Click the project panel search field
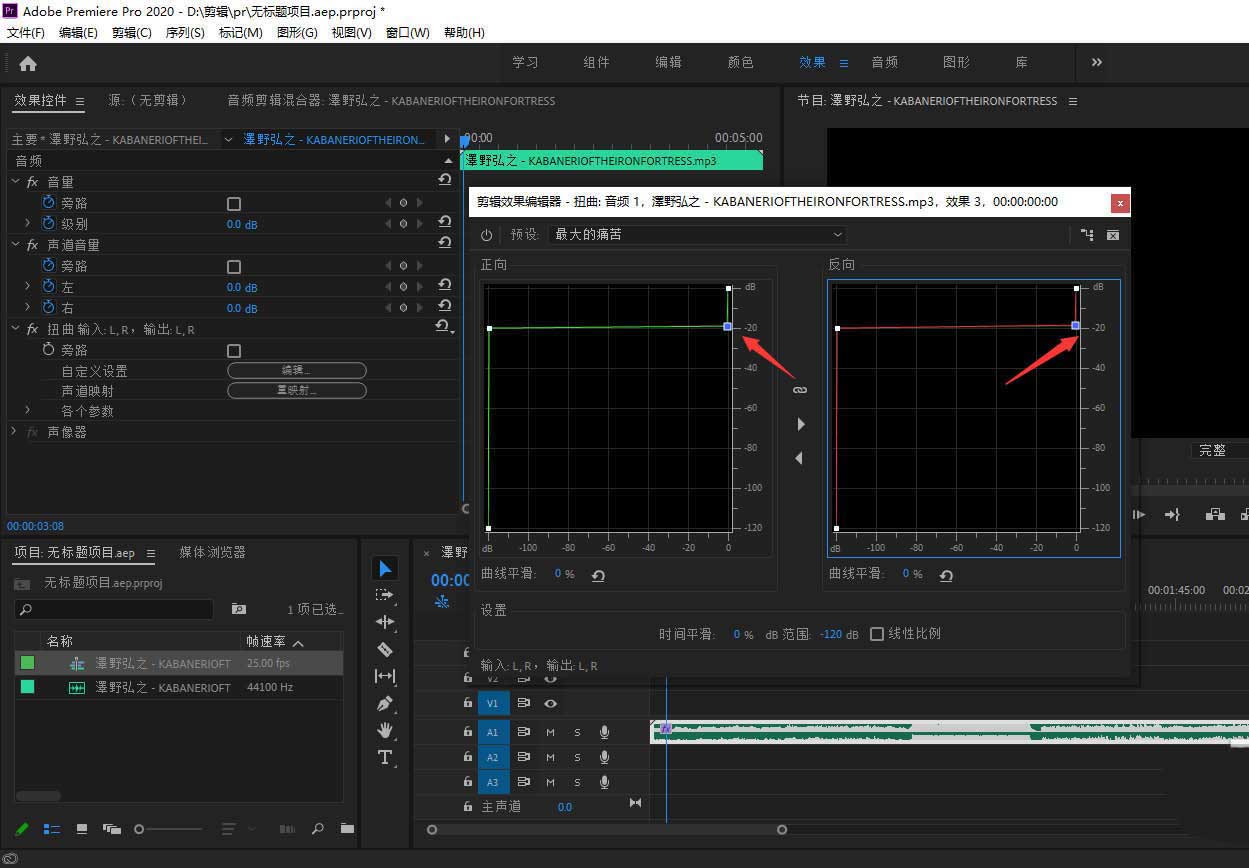Screen dimensions: 1249x868 coord(120,609)
